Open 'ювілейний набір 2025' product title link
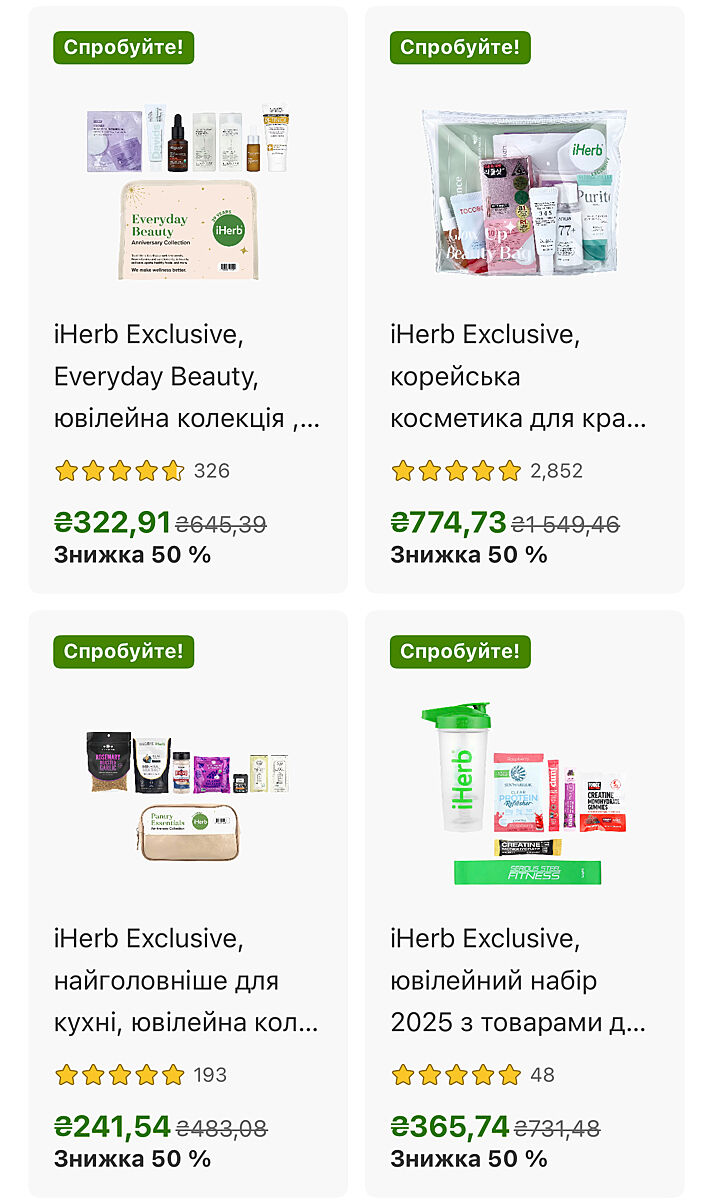Screen dimensions: 713x1200 518,981
